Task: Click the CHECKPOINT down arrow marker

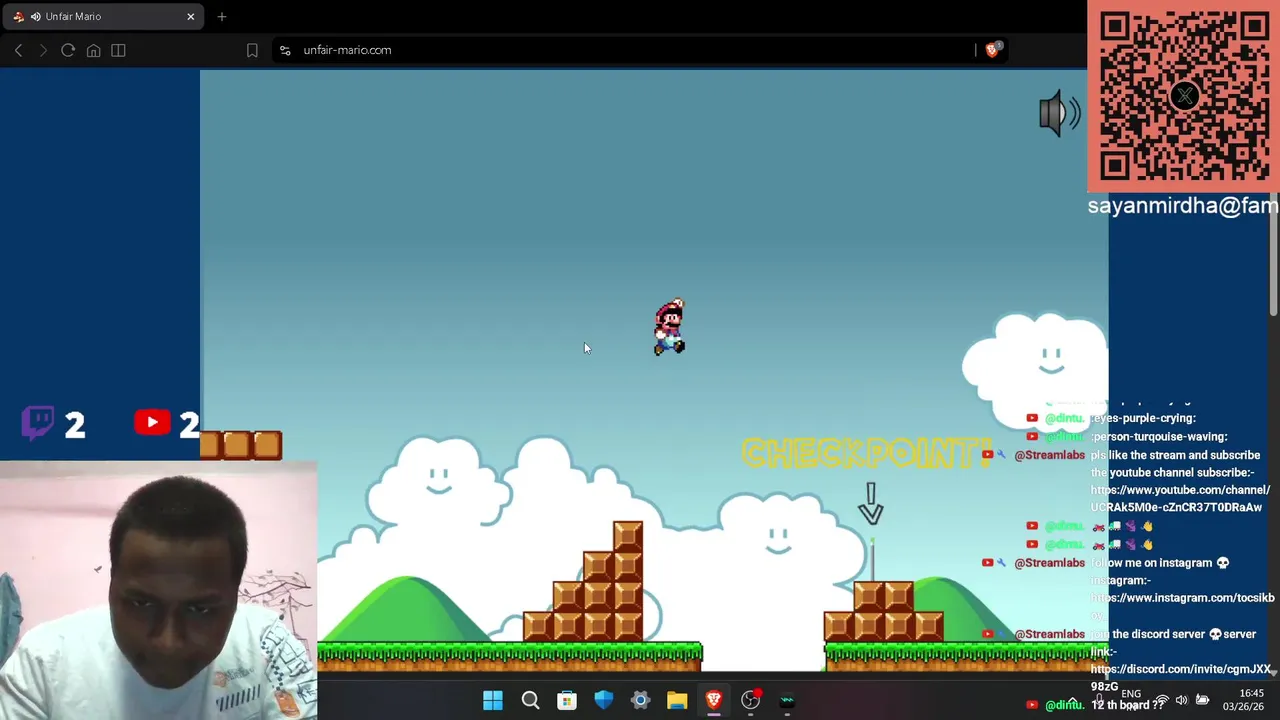Action: 871,504
